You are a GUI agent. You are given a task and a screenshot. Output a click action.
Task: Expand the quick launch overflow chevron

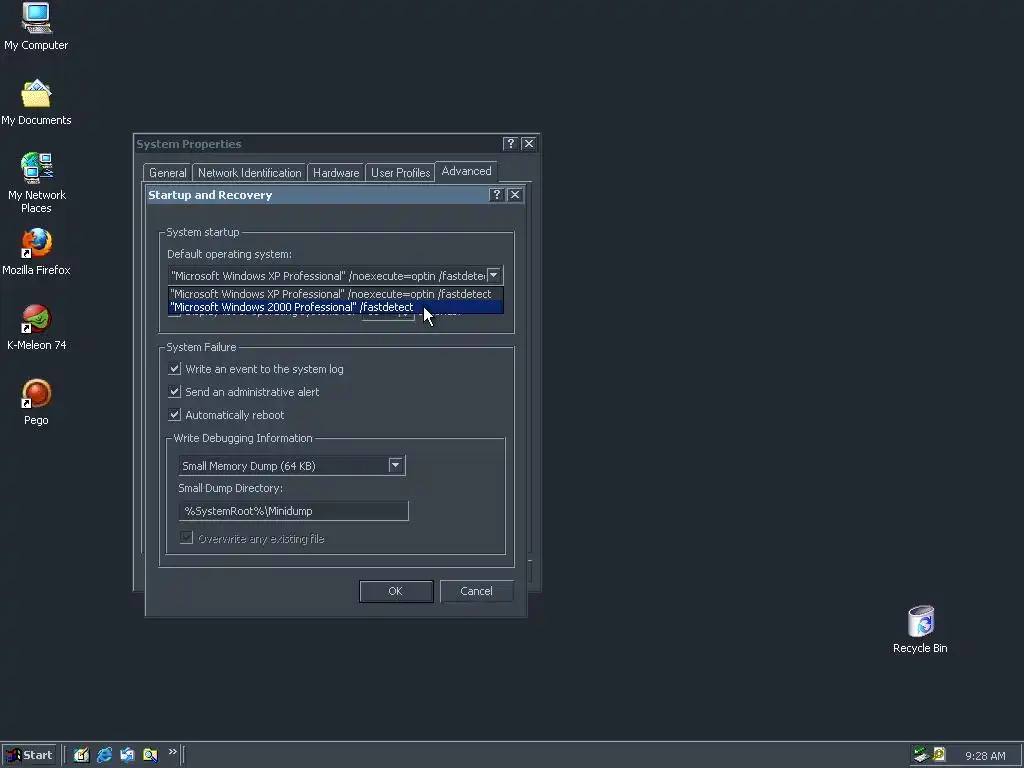click(x=172, y=752)
